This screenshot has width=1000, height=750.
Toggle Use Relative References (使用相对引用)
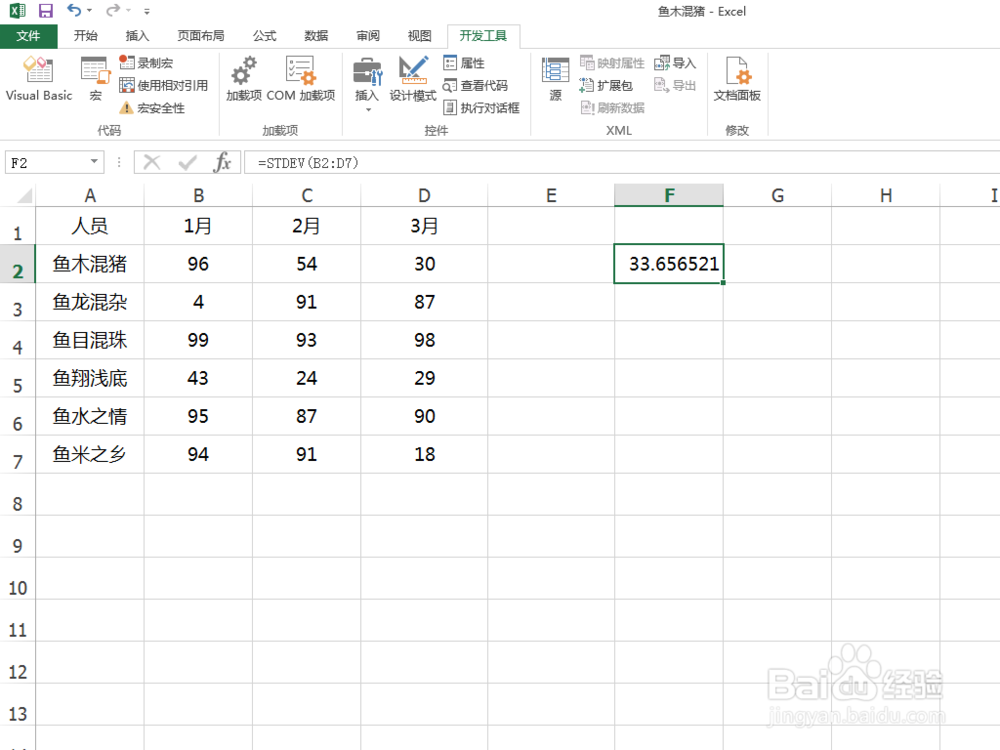[164, 85]
